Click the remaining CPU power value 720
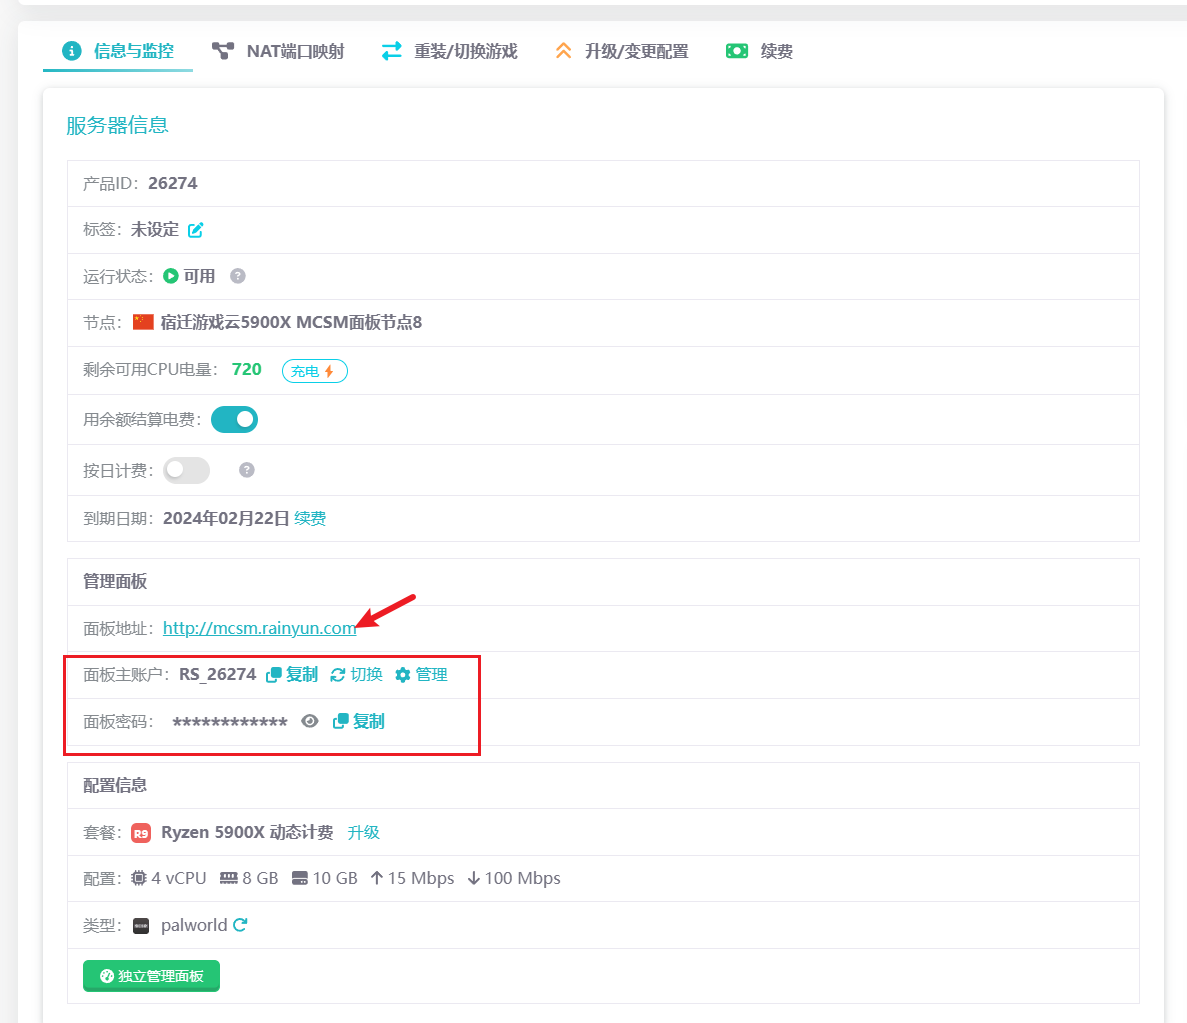Viewport: 1187px width, 1023px height. 247,370
